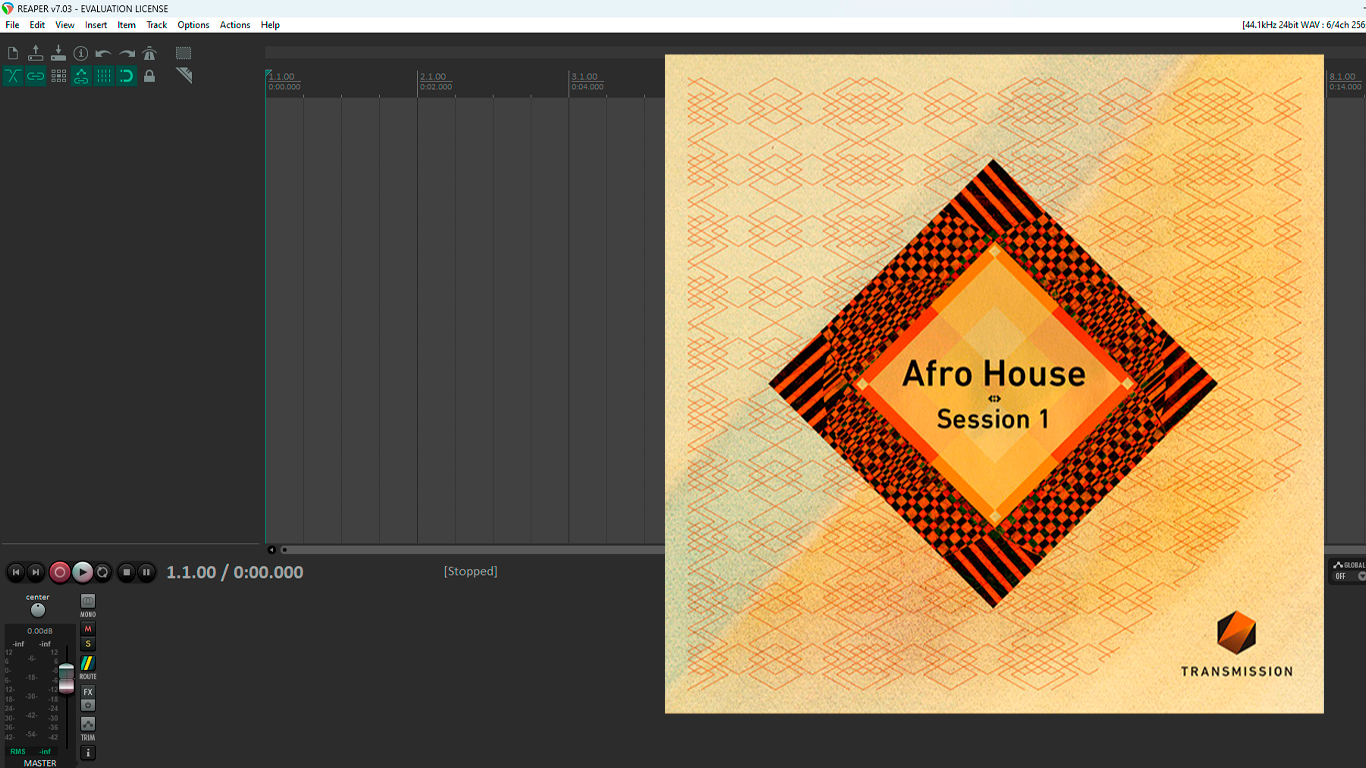Open master TRIM envelope button
The image size is (1366, 768).
click(88, 724)
